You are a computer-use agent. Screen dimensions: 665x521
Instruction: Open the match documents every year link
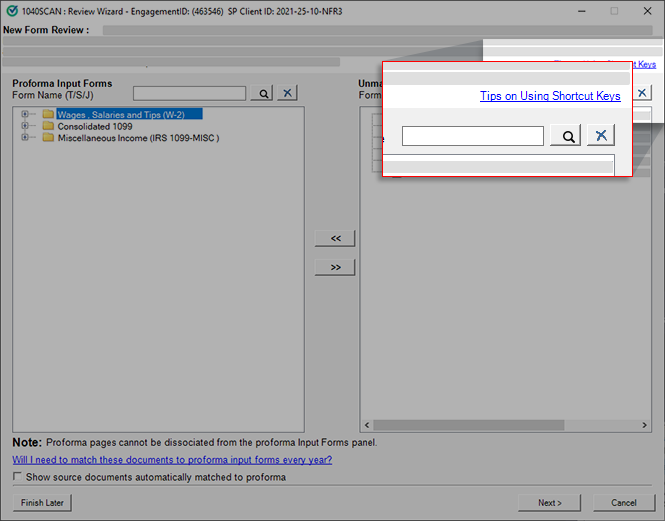click(x=172, y=460)
